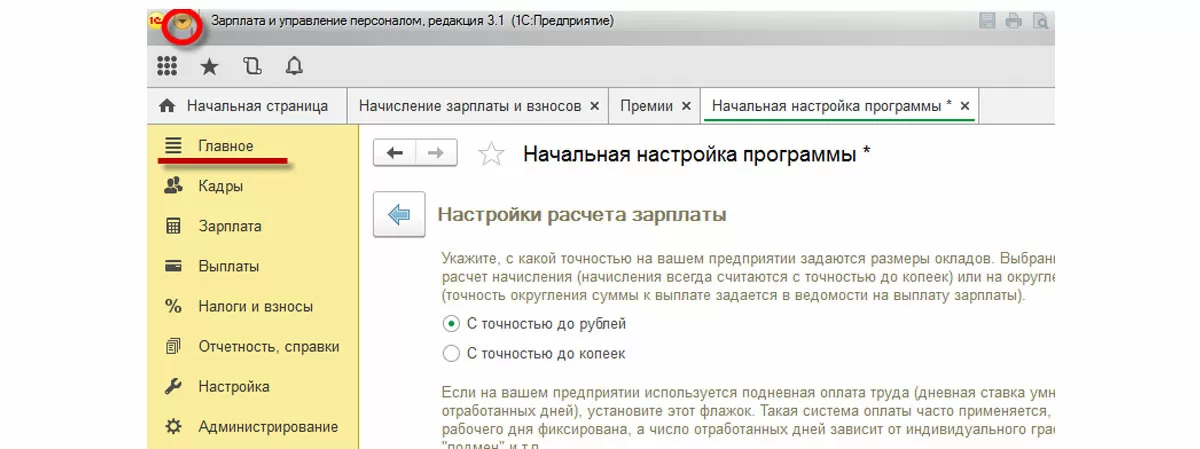Close the Начальная настройка программы tab

[966, 105]
